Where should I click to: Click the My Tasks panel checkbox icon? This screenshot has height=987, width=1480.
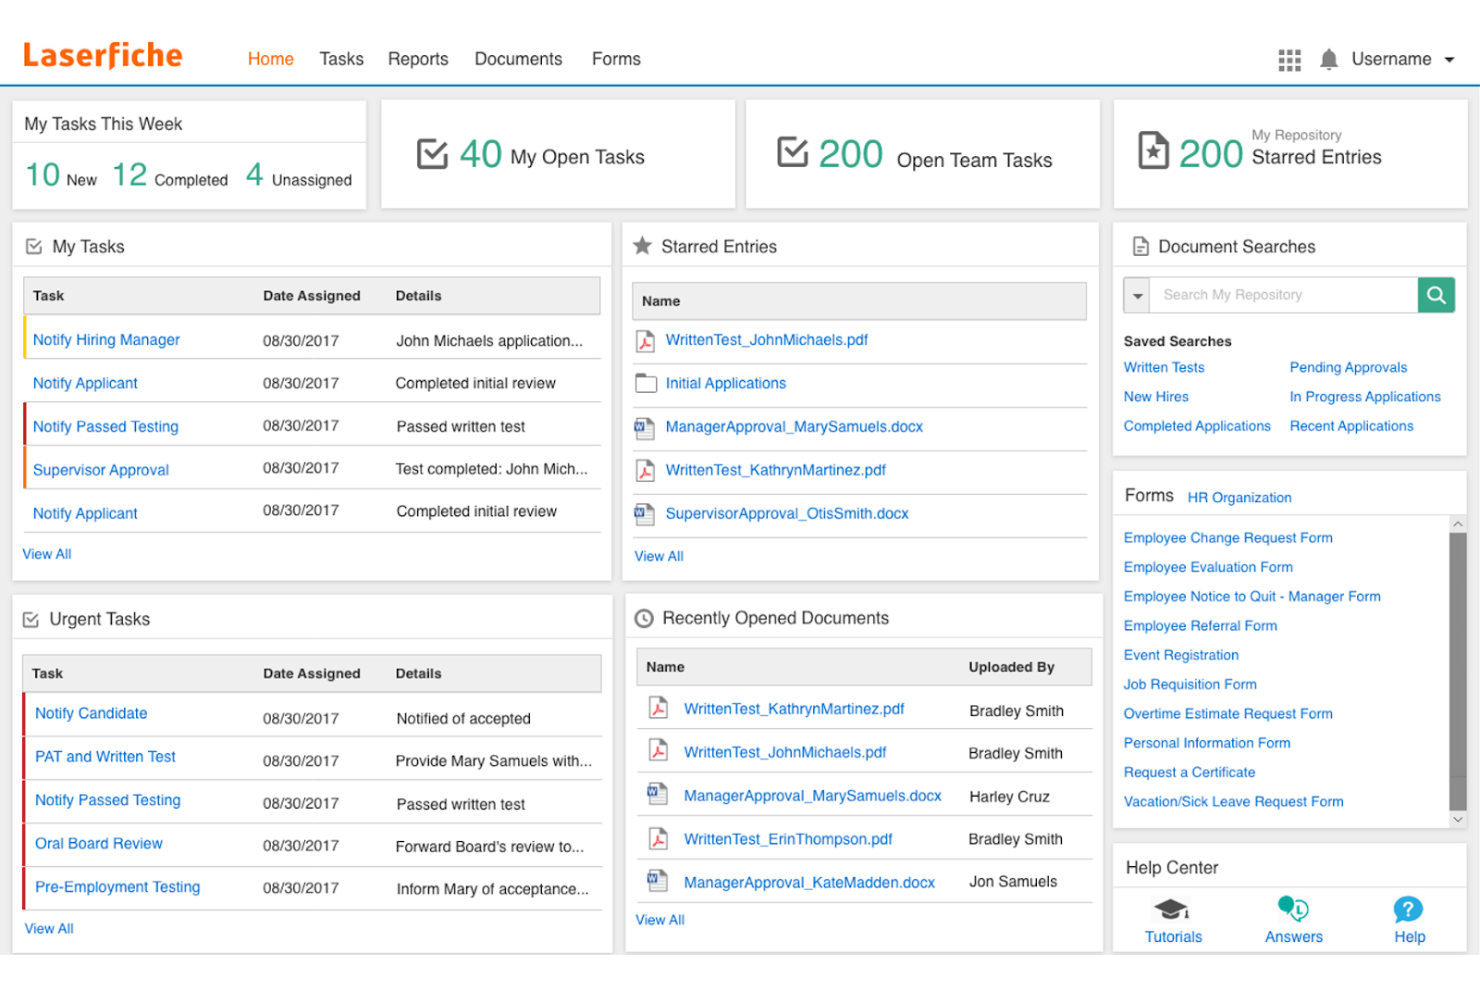33,246
